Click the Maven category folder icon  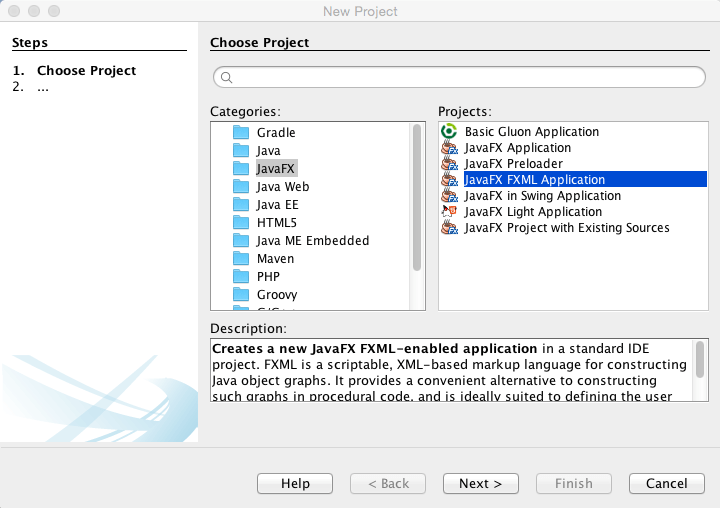(240, 259)
